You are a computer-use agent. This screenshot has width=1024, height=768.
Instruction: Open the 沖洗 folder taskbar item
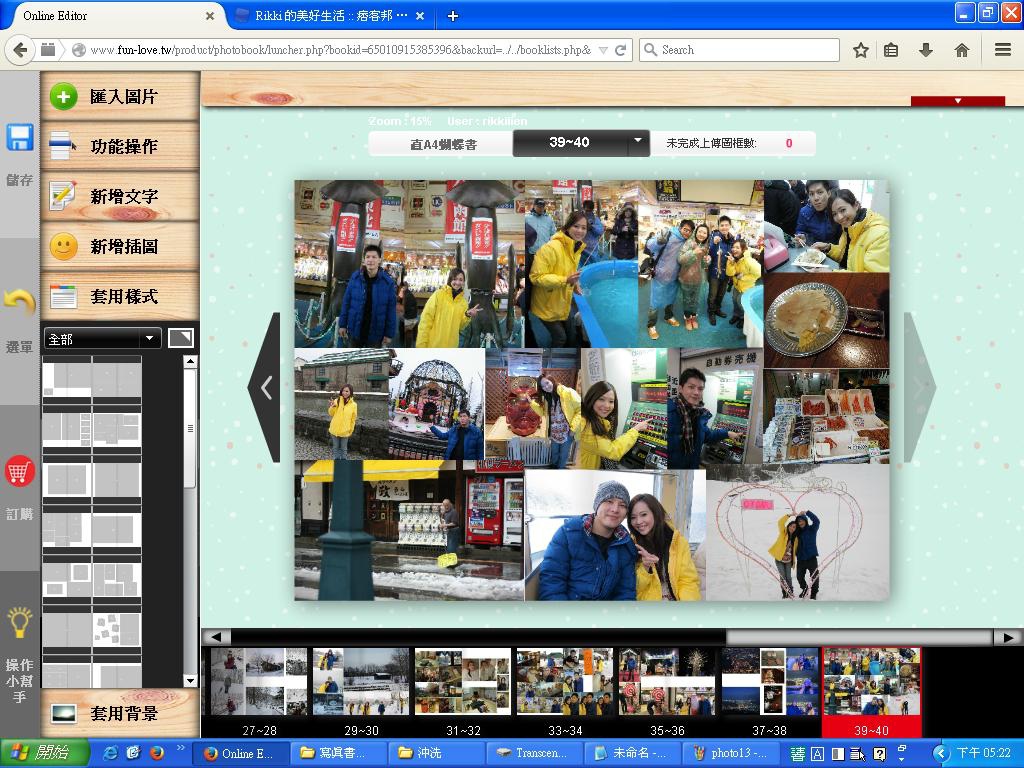[x=436, y=753]
